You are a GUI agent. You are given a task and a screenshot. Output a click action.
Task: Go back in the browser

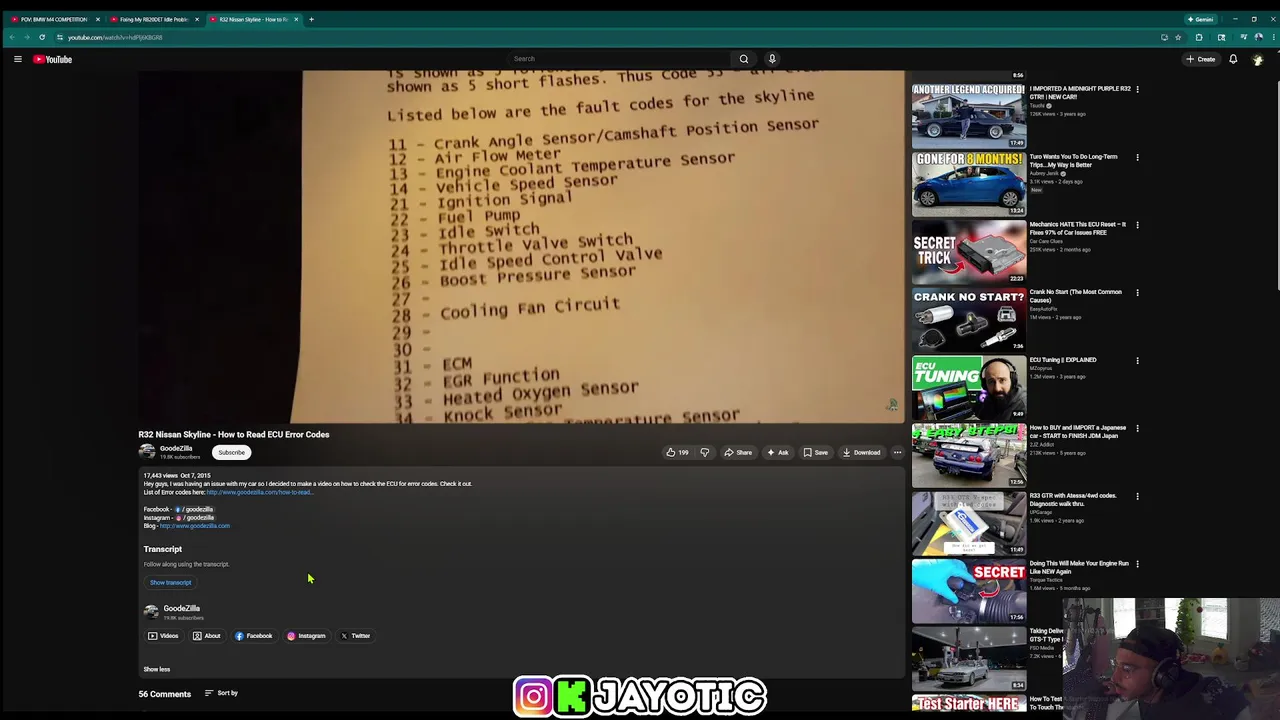point(12,37)
